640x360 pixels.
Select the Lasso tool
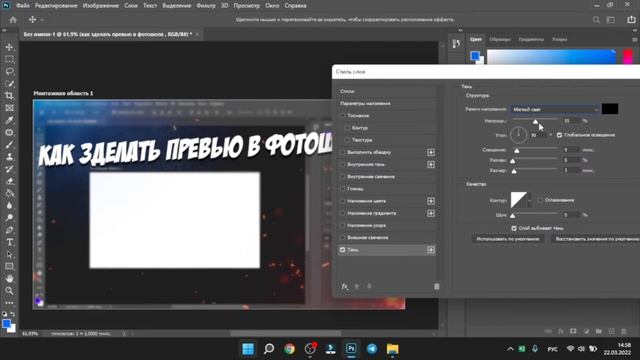coord(9,71)
